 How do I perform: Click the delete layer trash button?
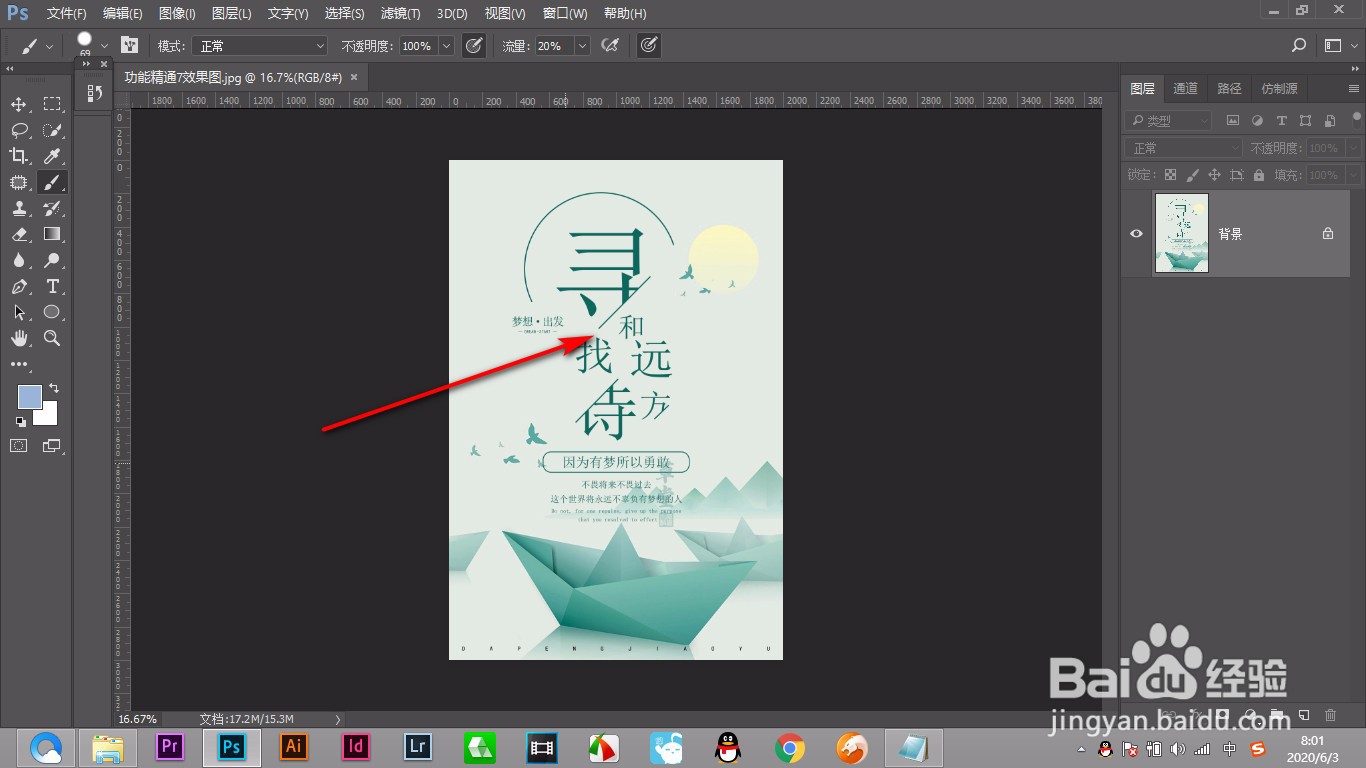coord(1330,716)
